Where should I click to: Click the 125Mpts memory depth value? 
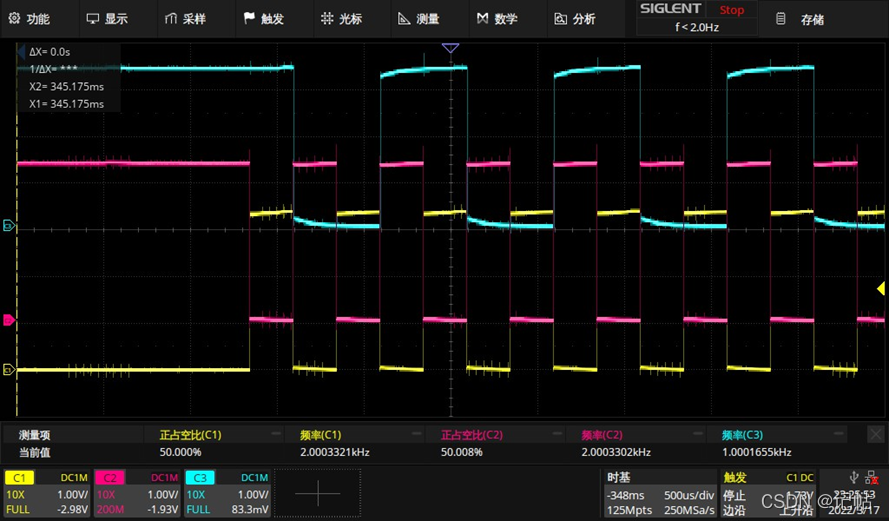629,510
